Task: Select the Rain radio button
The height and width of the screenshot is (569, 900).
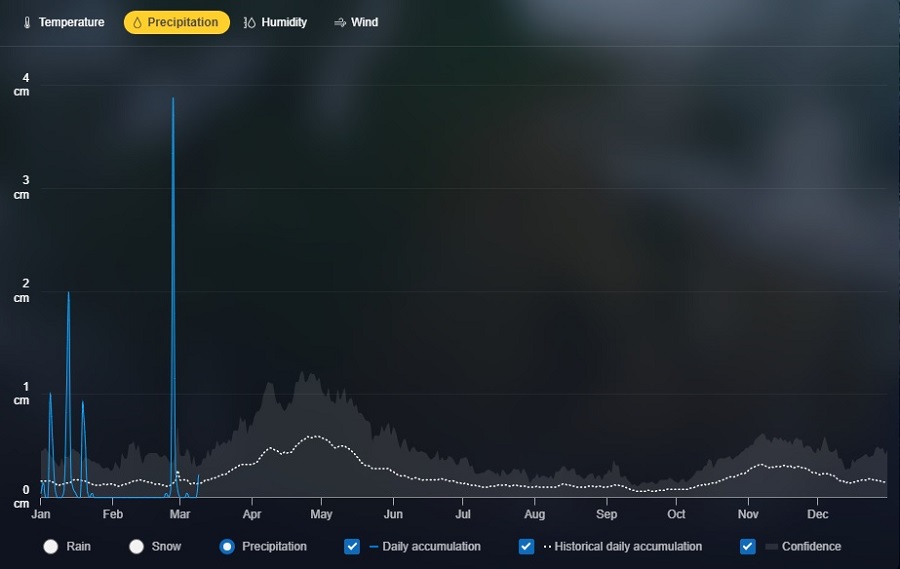Action: 51,546
